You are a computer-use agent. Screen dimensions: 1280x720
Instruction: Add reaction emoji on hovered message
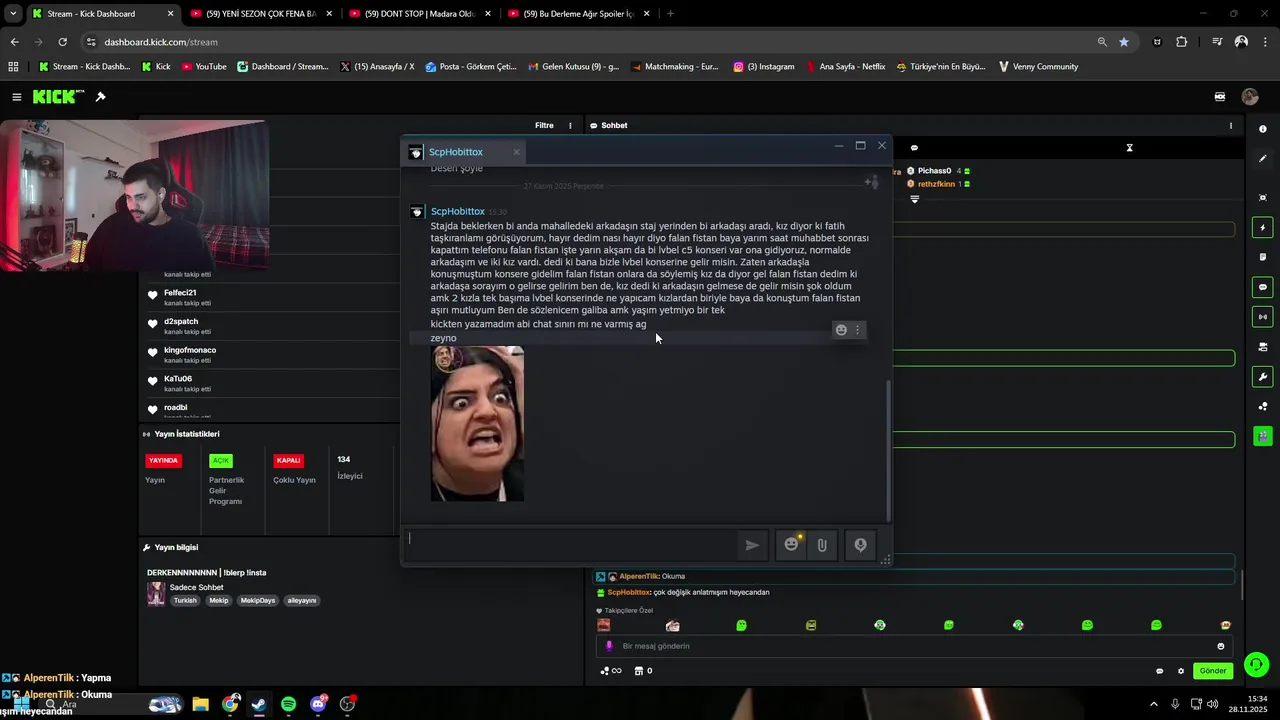(841, 330)
